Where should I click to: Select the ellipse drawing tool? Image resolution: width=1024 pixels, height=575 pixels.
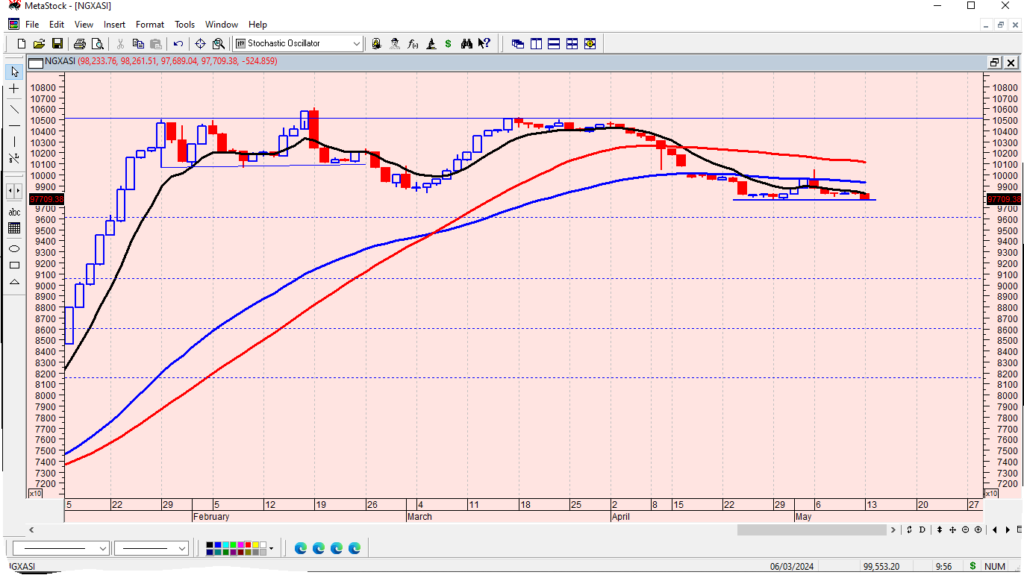(x=14, y=248)
